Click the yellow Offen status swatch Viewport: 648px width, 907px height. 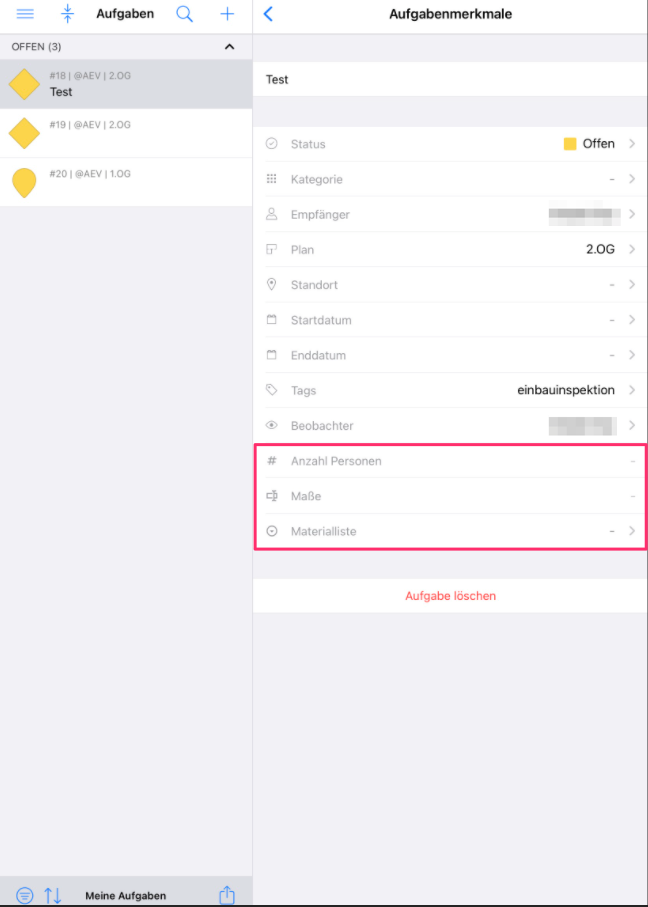[x=570, y=144]
